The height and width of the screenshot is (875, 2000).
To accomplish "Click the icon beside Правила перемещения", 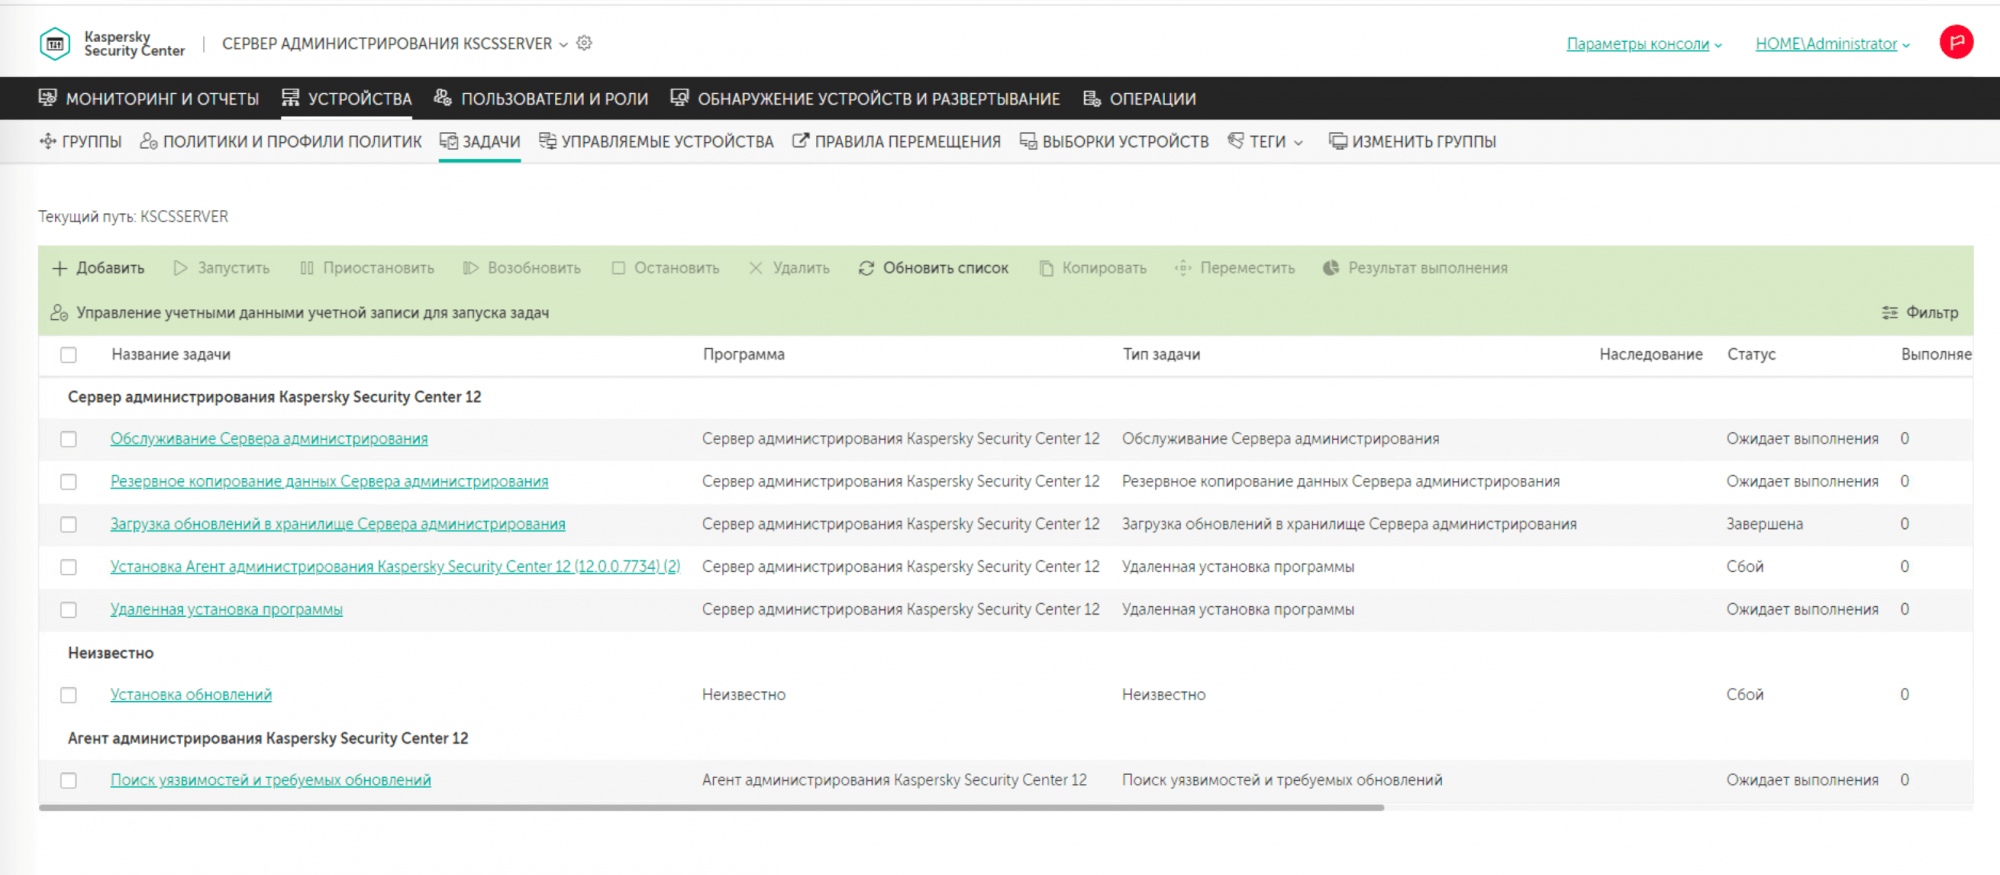I will pos(800,141).
